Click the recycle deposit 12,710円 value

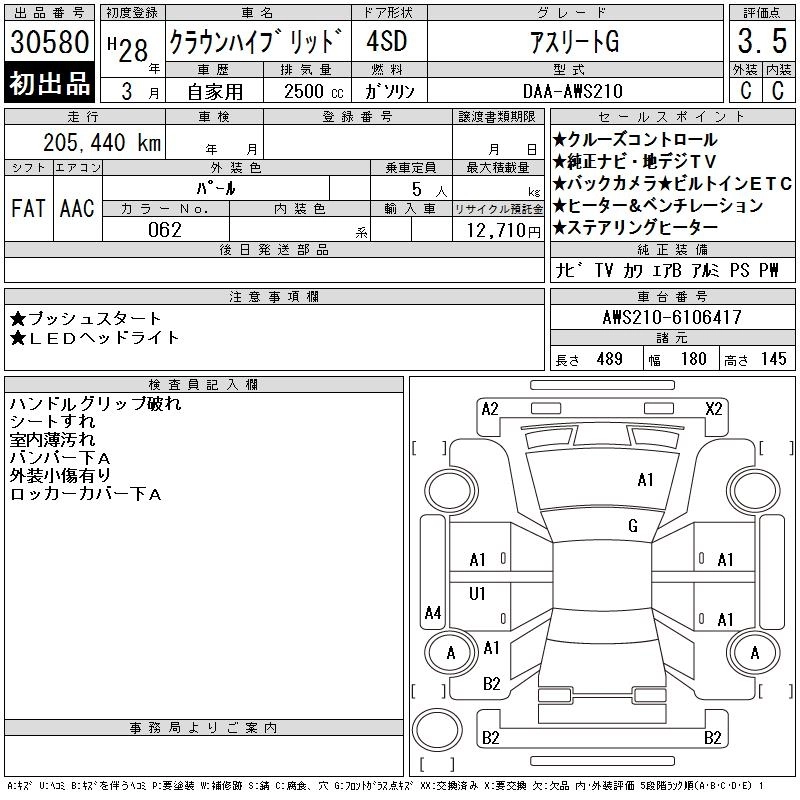click(503, 231)
